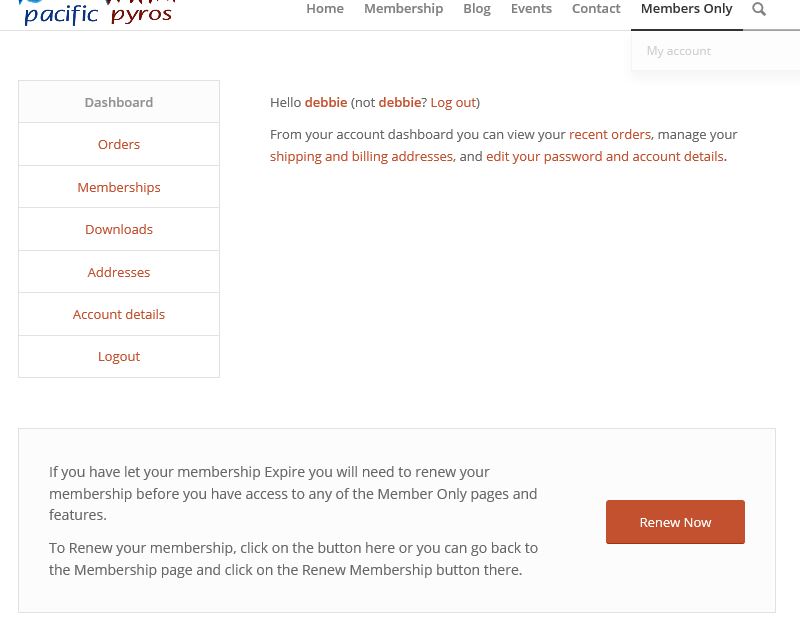
Task: Open shipping and billing addresses link
Action: (x=361, y=156)
